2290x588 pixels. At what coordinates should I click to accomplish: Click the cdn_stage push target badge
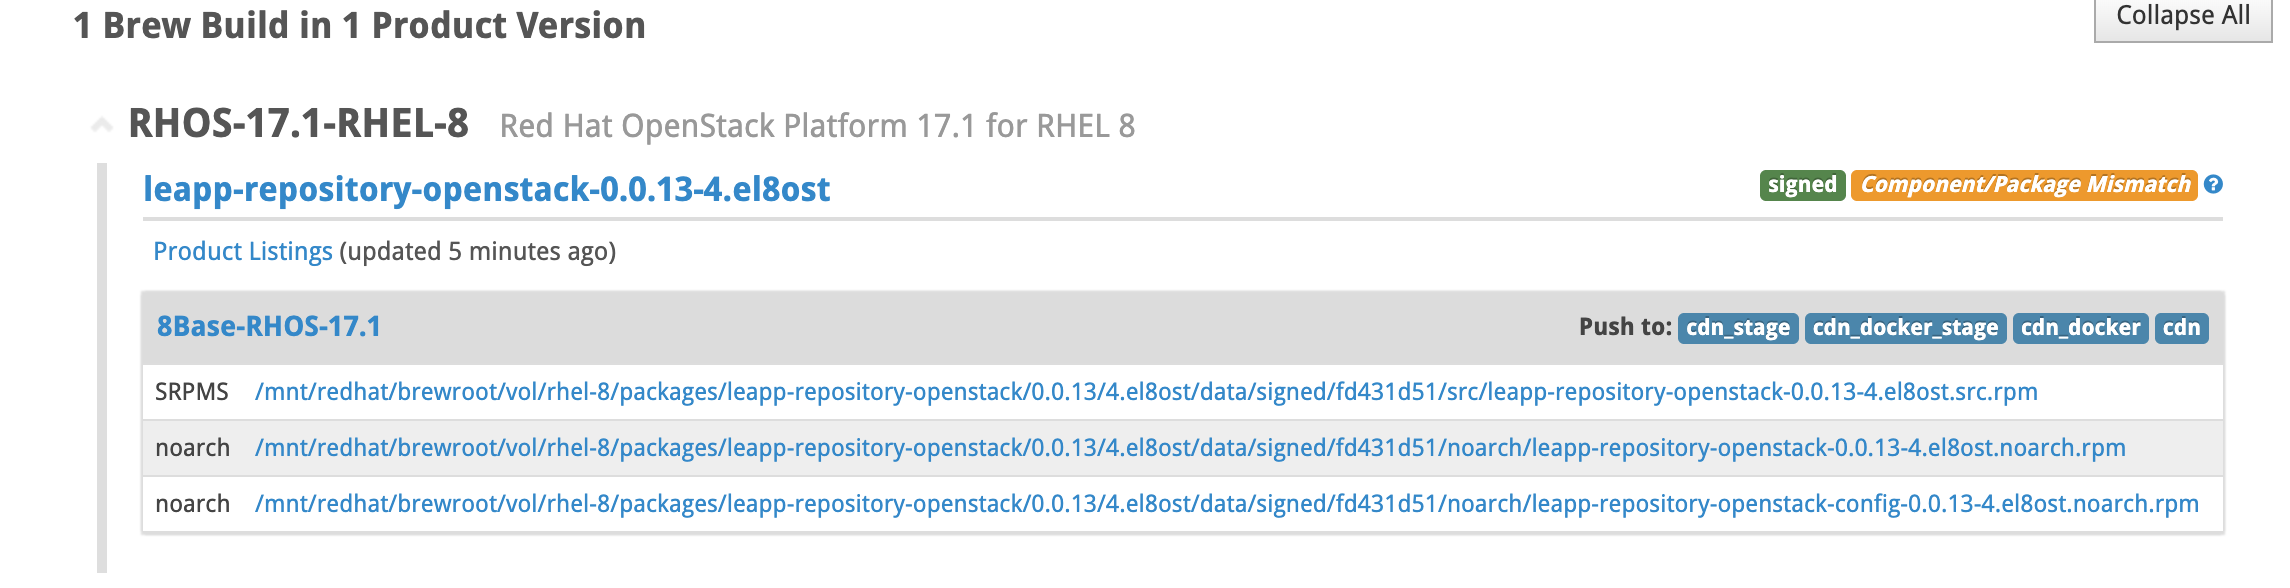1737,328
